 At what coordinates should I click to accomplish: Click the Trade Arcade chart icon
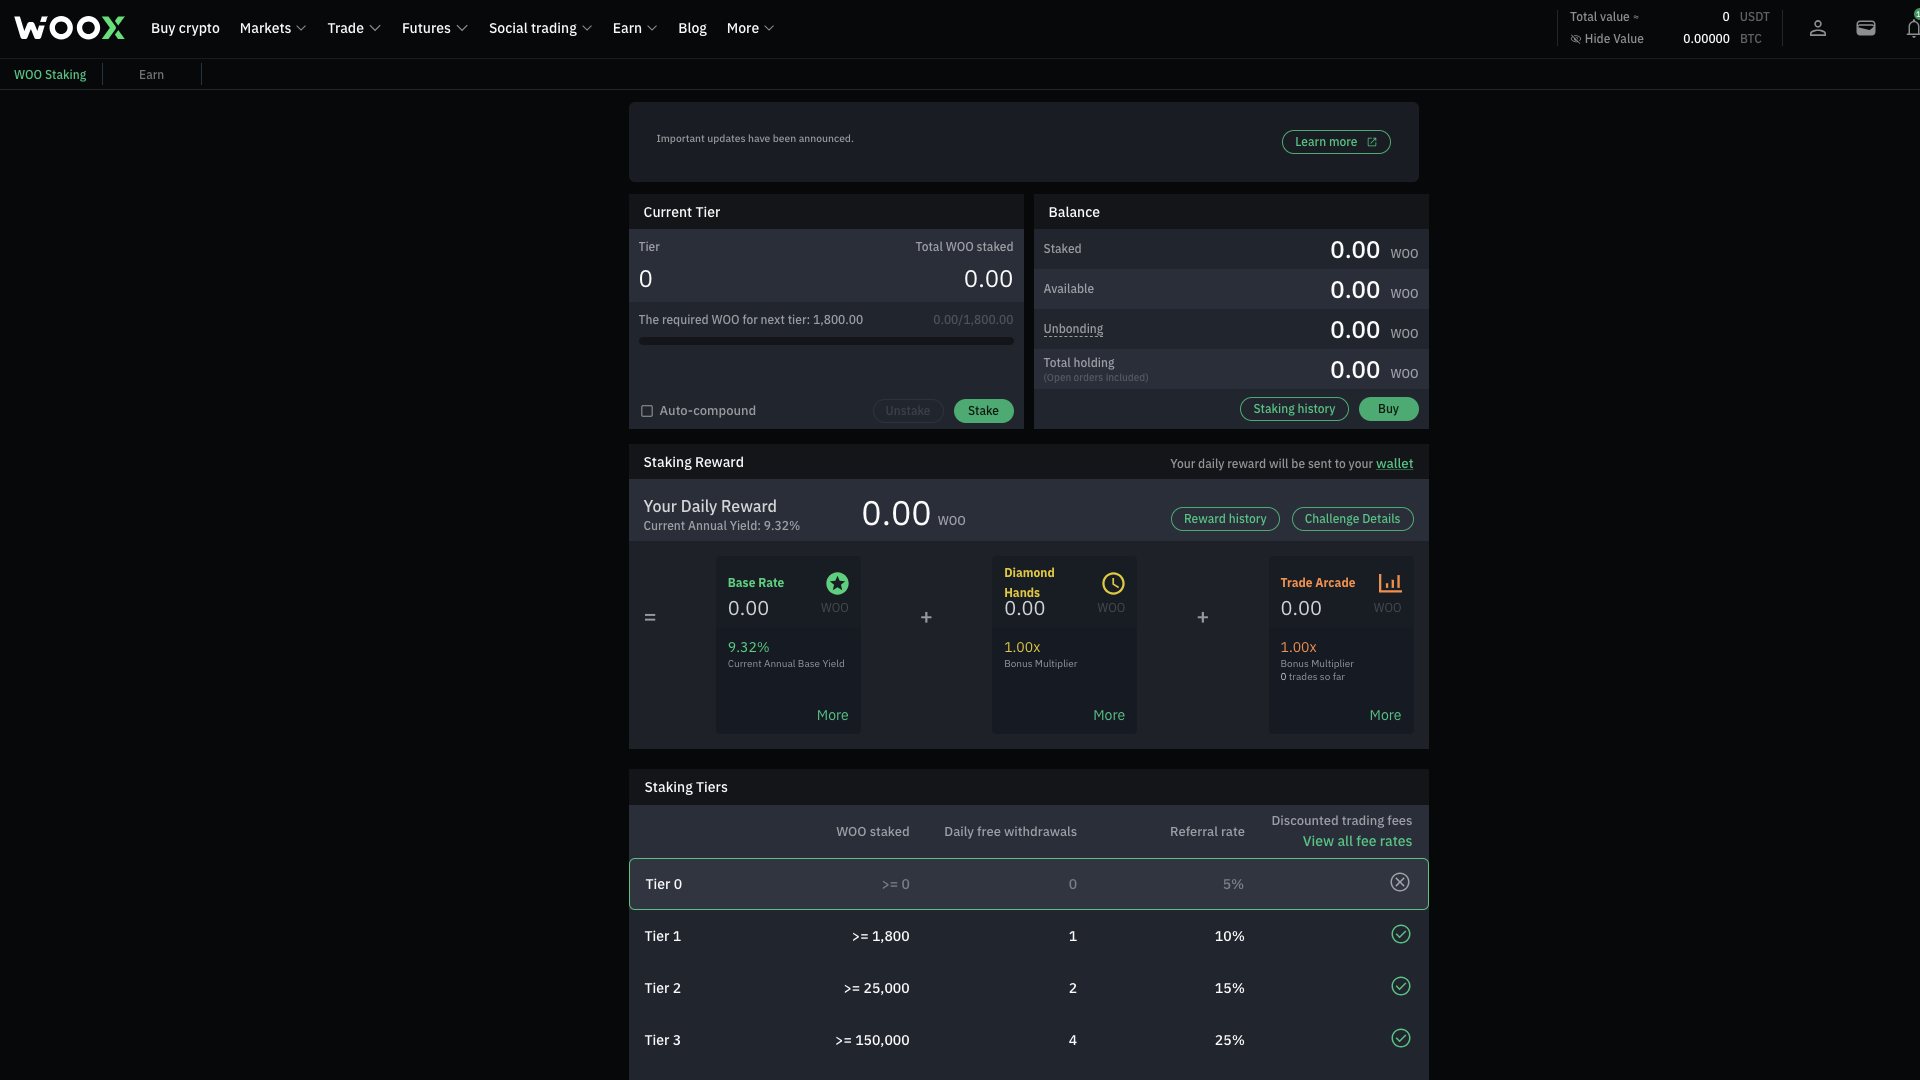pos(1390,582)
